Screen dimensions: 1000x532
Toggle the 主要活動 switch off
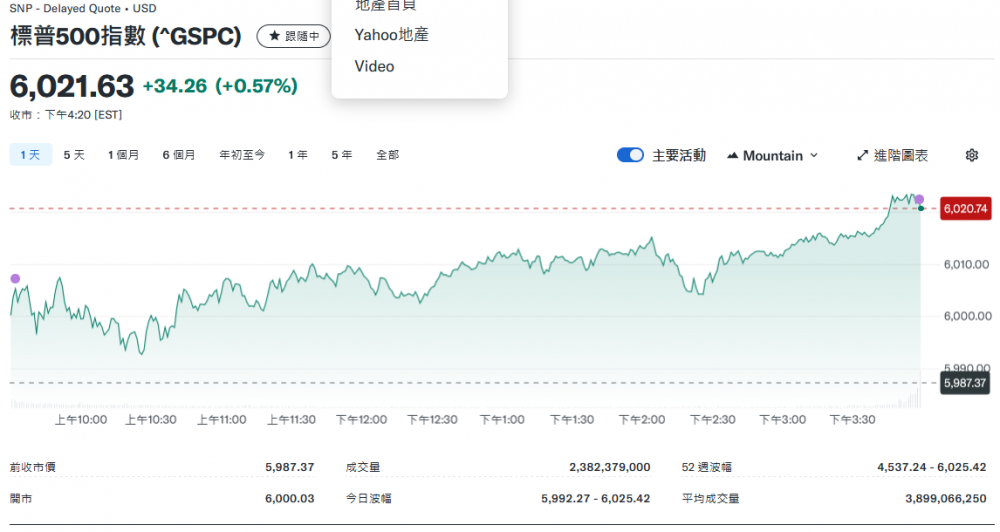coord(630,155)
